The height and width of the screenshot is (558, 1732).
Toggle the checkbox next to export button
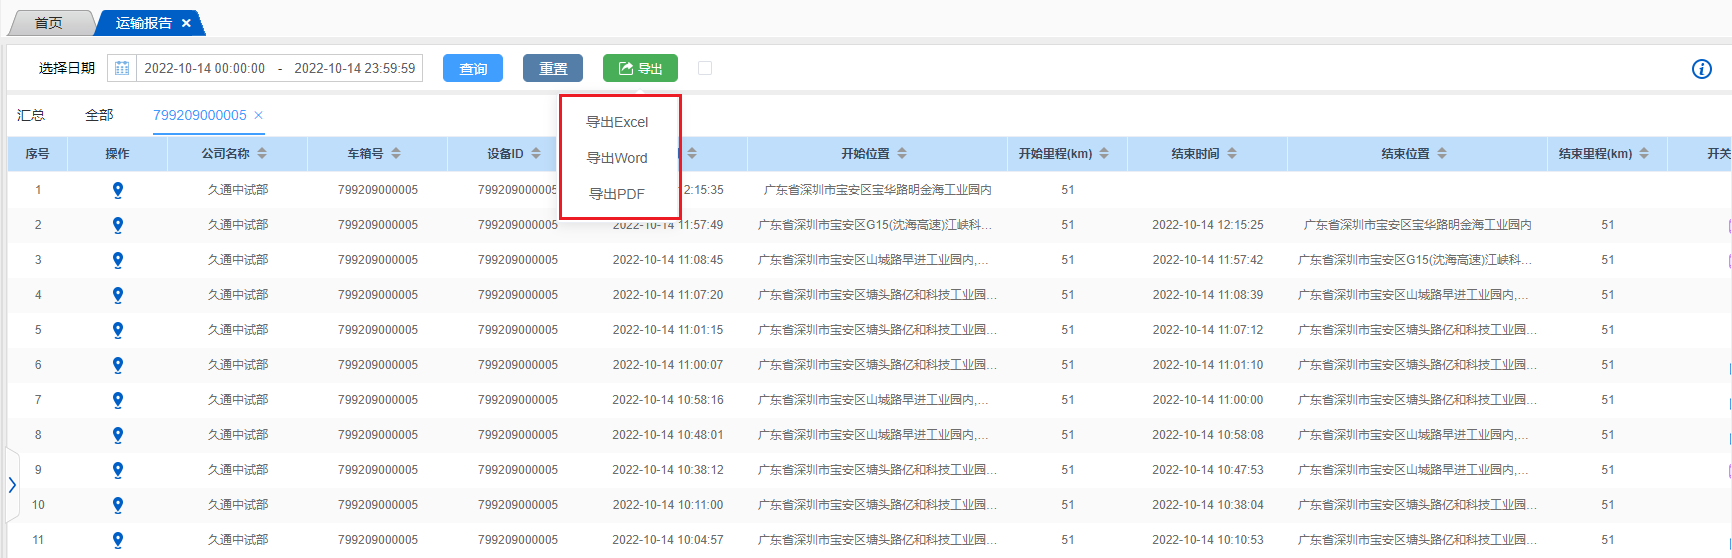[705, 68]
